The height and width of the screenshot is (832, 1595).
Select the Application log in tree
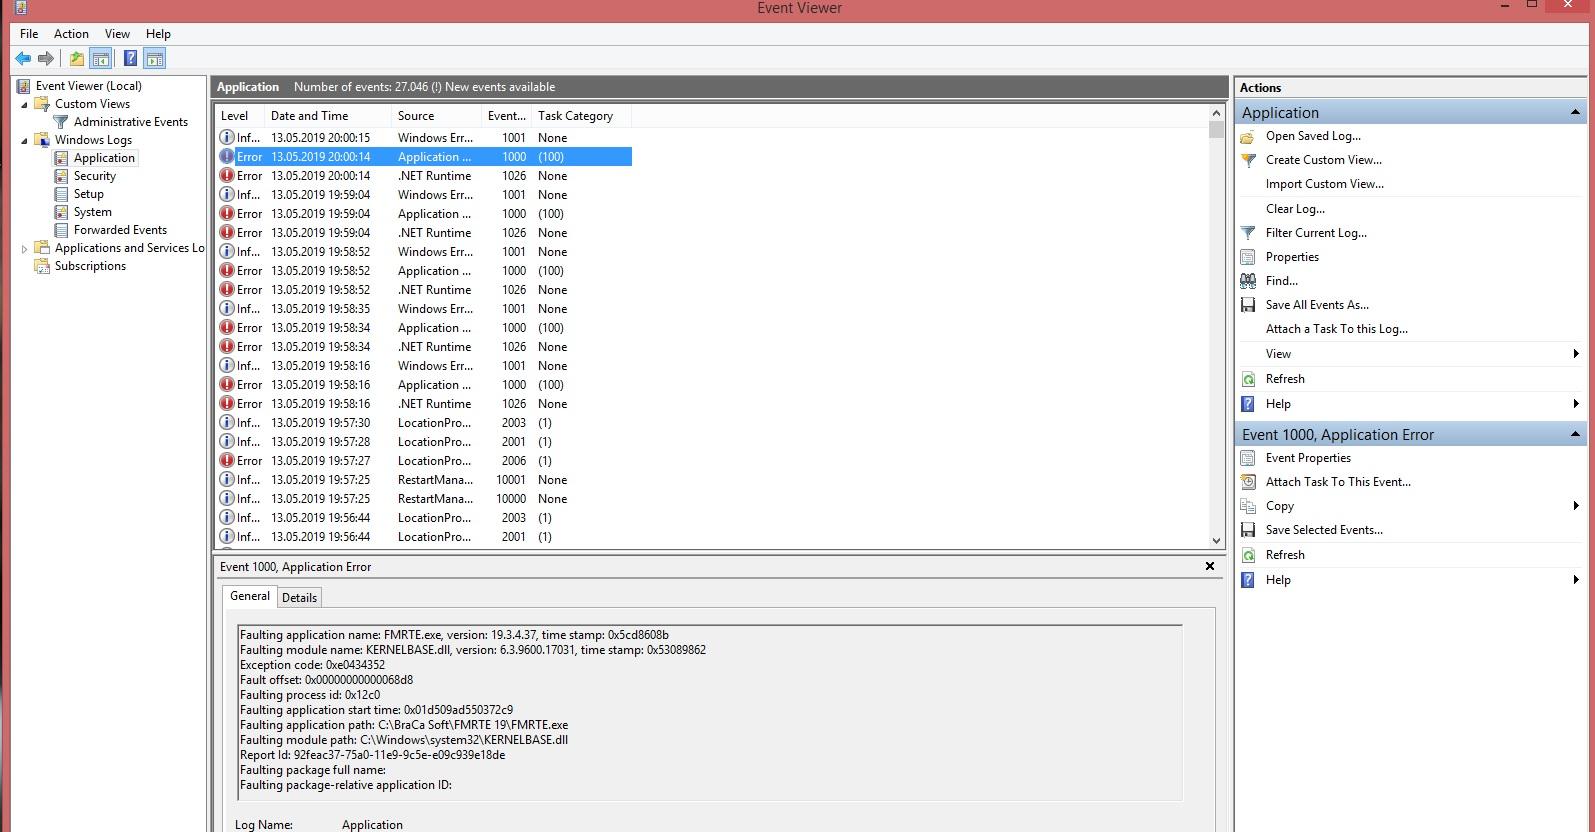(104, 158)
